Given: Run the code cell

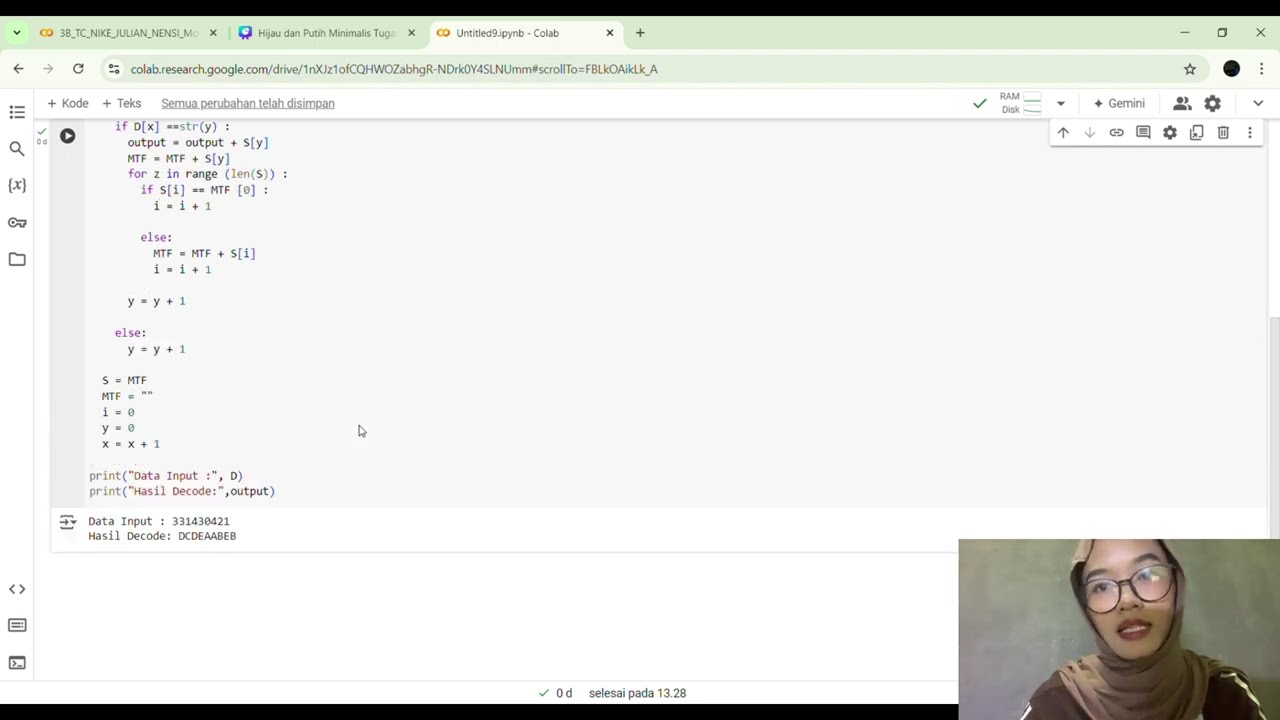Looking at the screenshot, I should 67,136.
